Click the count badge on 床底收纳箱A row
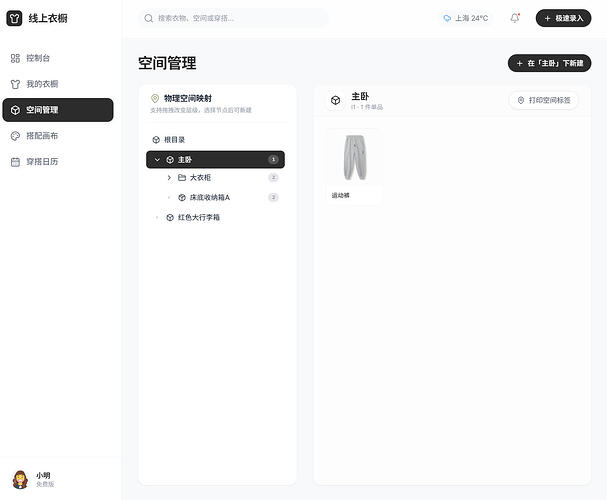The height and width of the screenshot is (500, 607). (x=273, y=197)
